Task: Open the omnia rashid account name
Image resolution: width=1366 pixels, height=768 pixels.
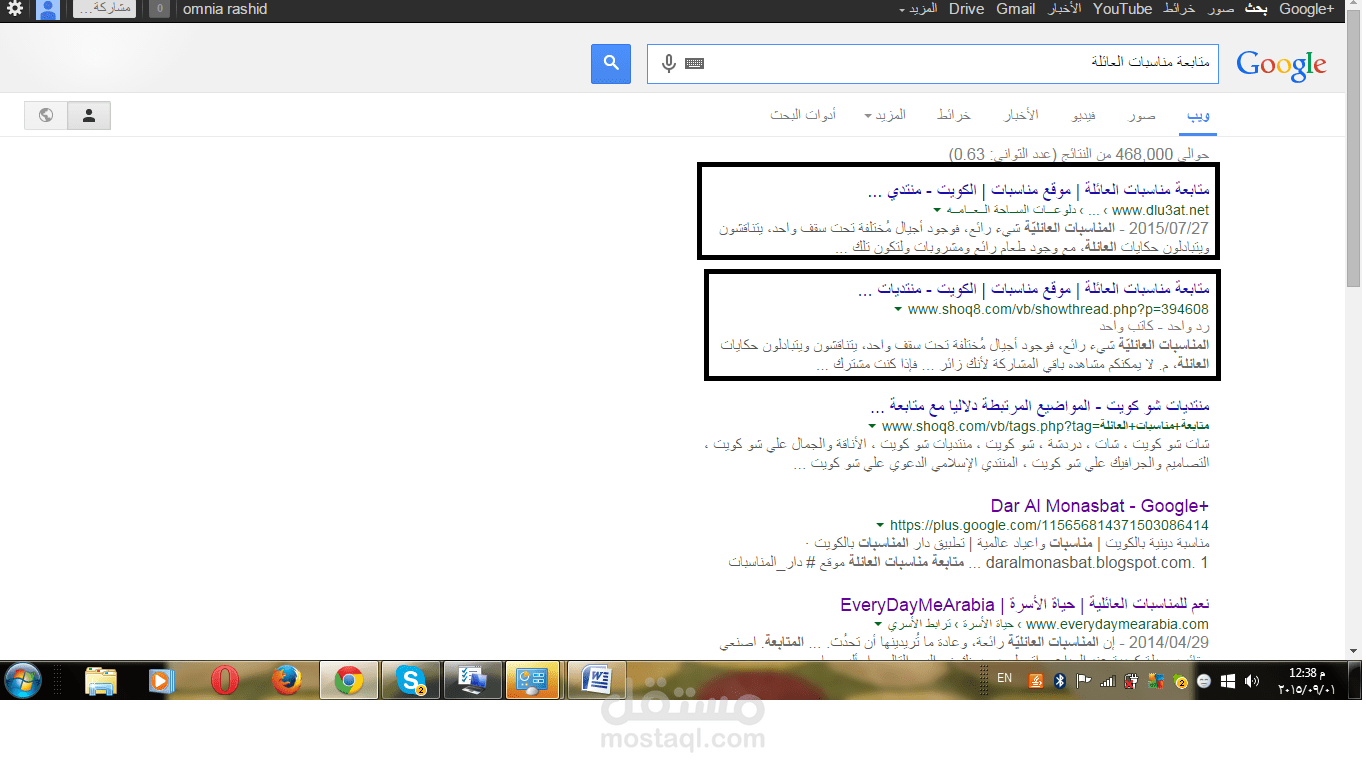Action: click(x=225, y=9)
